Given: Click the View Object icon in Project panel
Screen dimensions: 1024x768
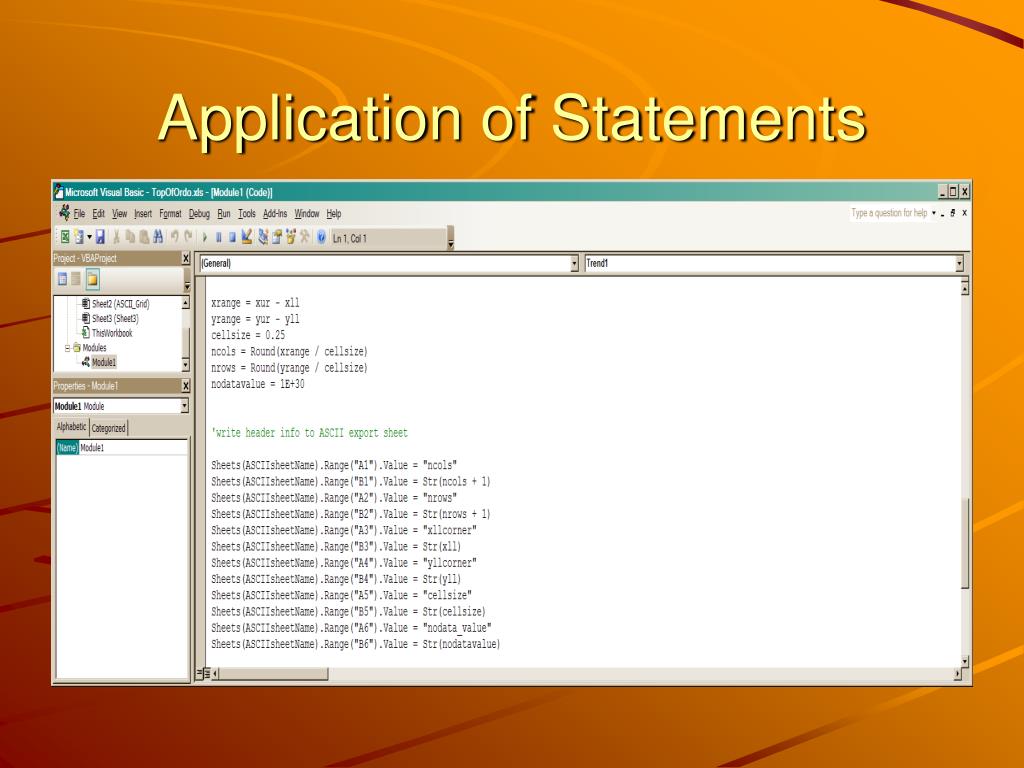Looking at the screenshot, I should coord(76,279).
